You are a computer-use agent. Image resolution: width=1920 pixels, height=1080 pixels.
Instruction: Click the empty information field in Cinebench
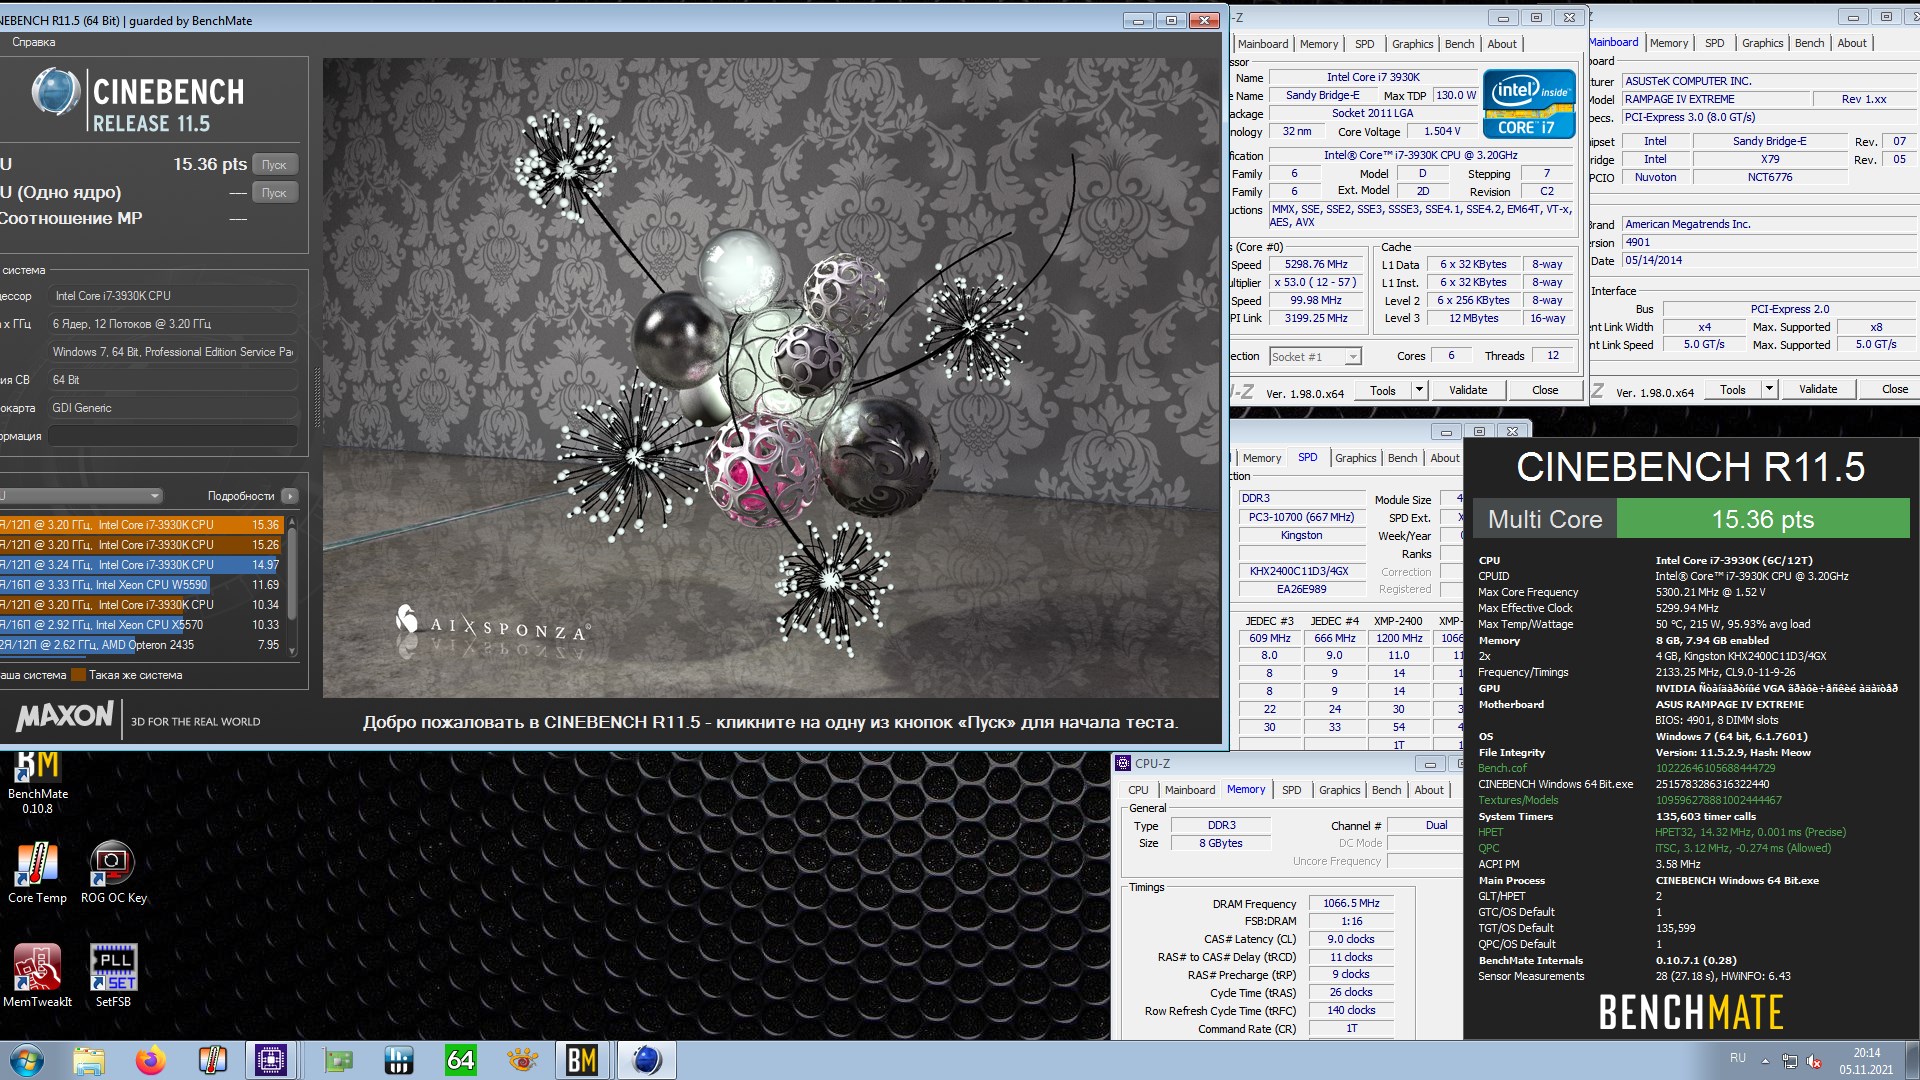[x=173, y=436]
